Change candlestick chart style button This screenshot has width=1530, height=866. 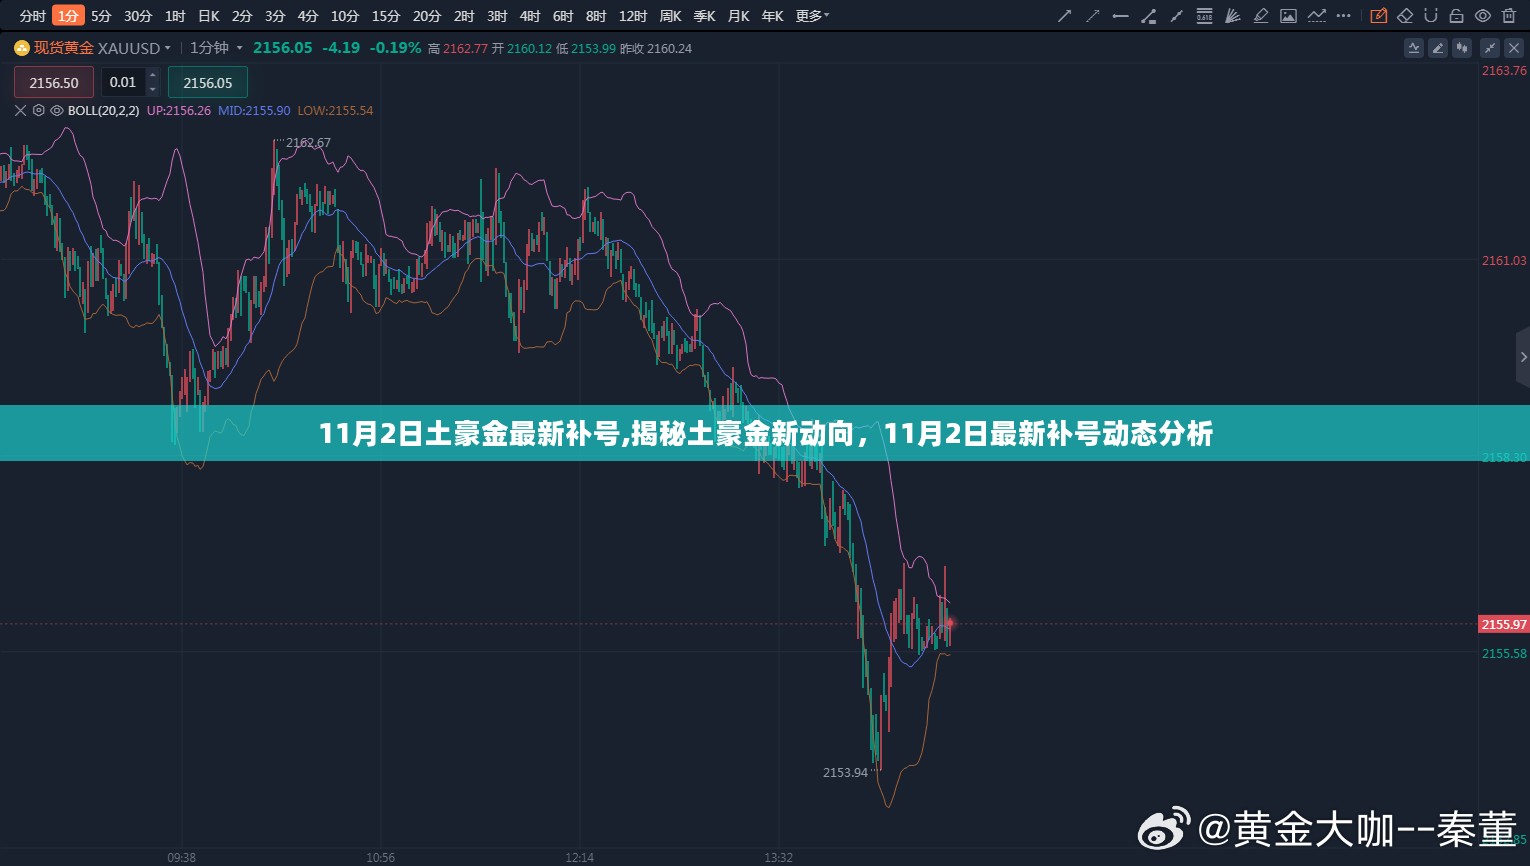pyautogui.click(x=1462, y=48)
